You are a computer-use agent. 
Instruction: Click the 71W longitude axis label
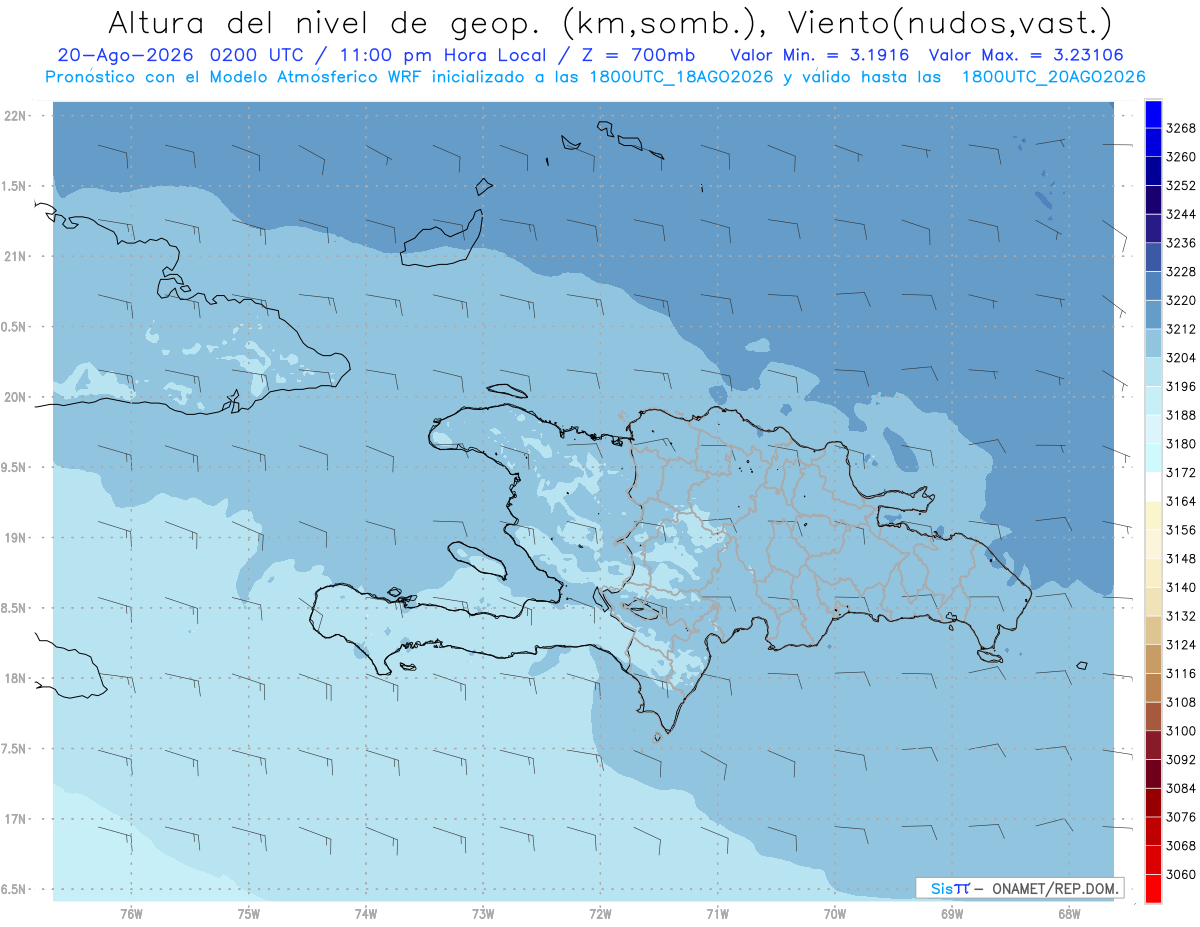click(x=717, y=913)
